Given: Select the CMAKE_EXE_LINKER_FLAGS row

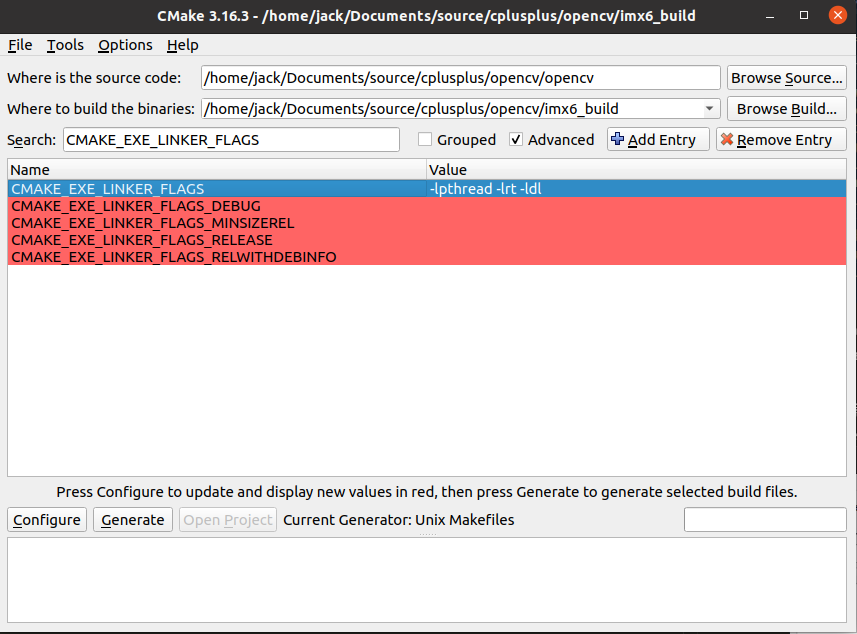Looking at the screenshot, I should [427, 189].
